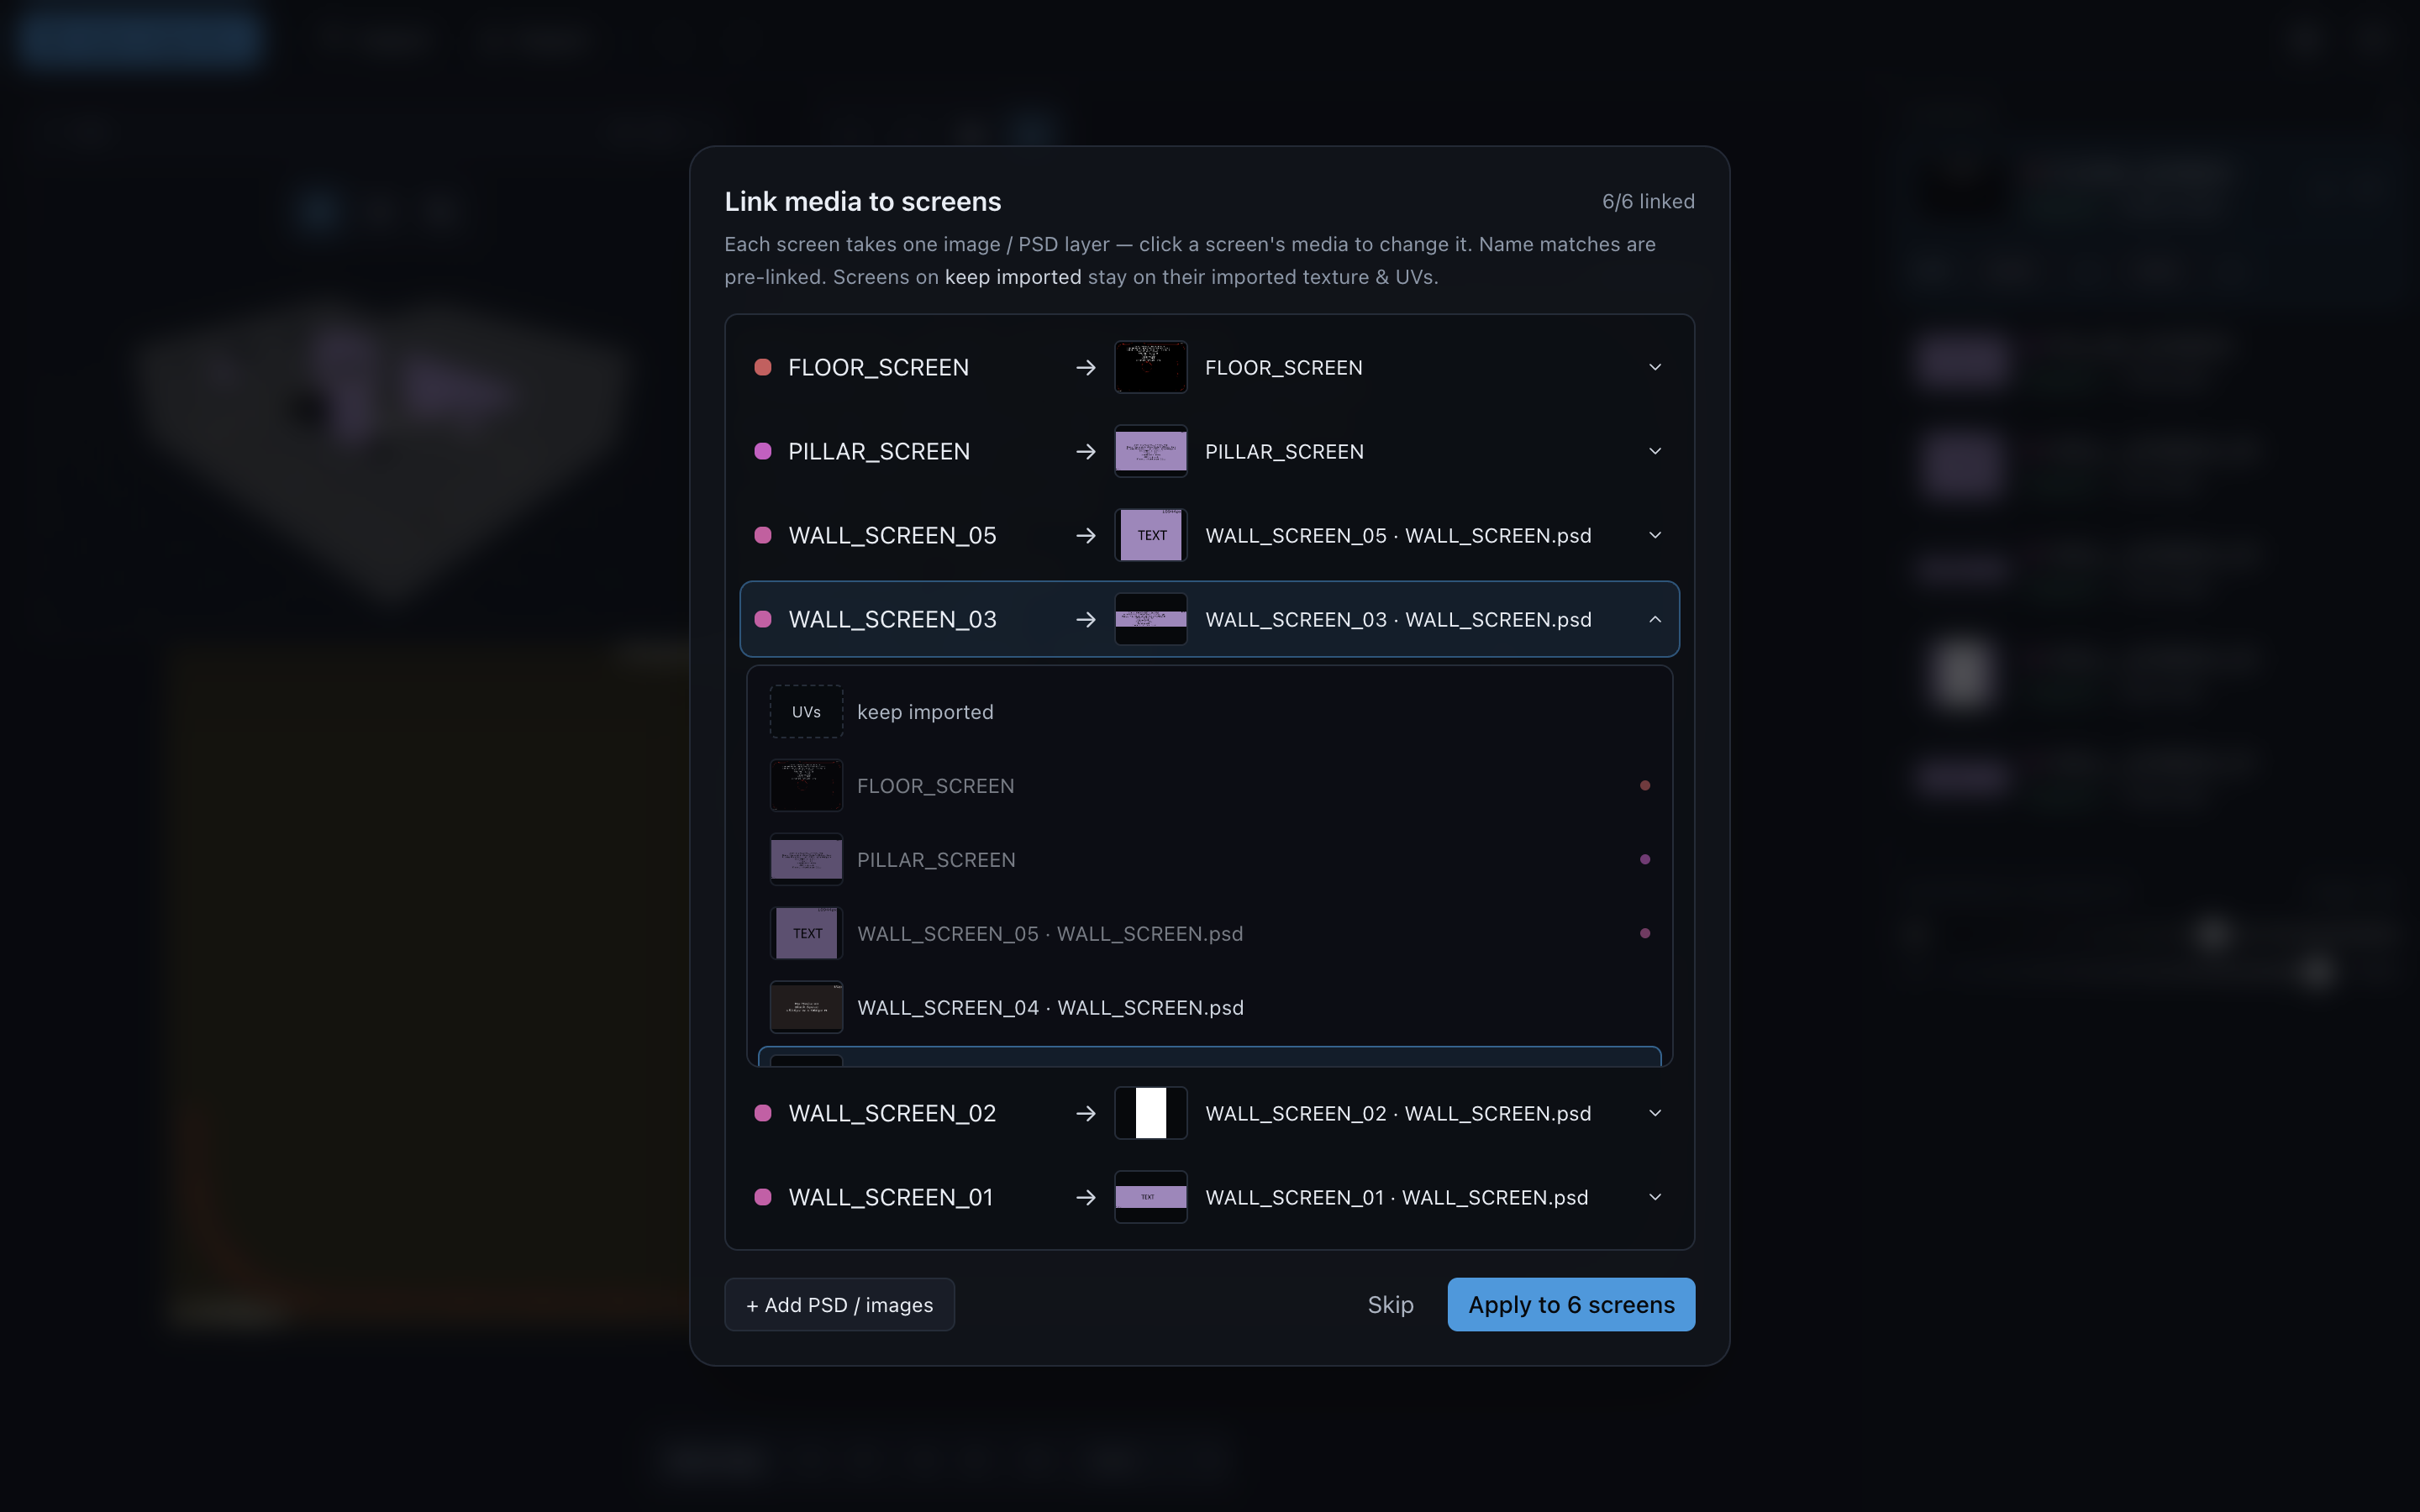Screen dimensions: 2420x1512
Task: Click the in-use dot beside WALL_SCREEN_05 option
Action: pos(1645,934)
